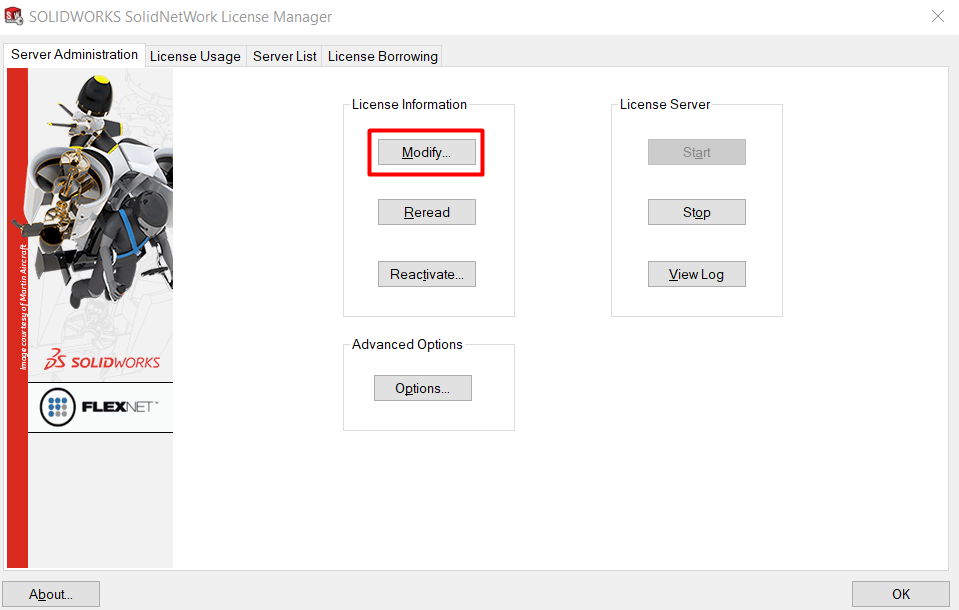959x610 pixels.
Task: Close the License Manager window
Action: click(937, 17)
